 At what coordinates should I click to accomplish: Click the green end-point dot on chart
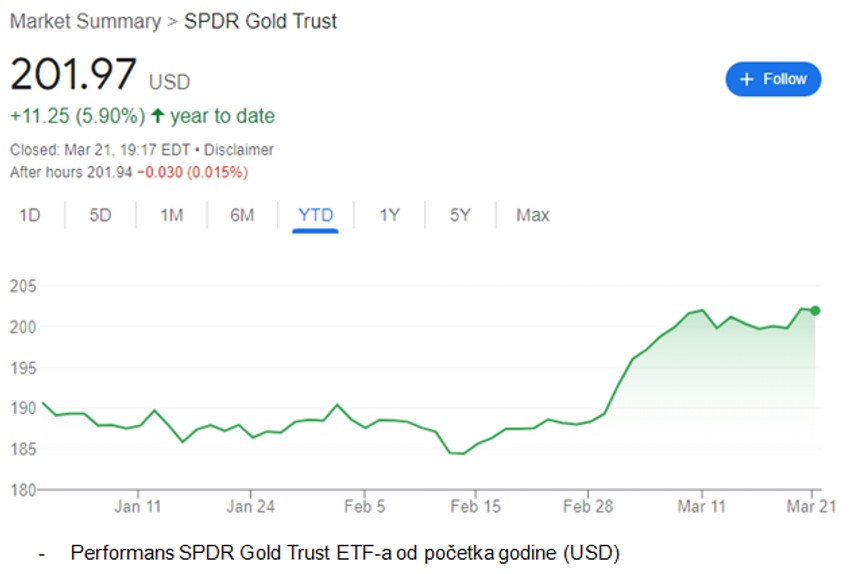(x=815, y=310)
